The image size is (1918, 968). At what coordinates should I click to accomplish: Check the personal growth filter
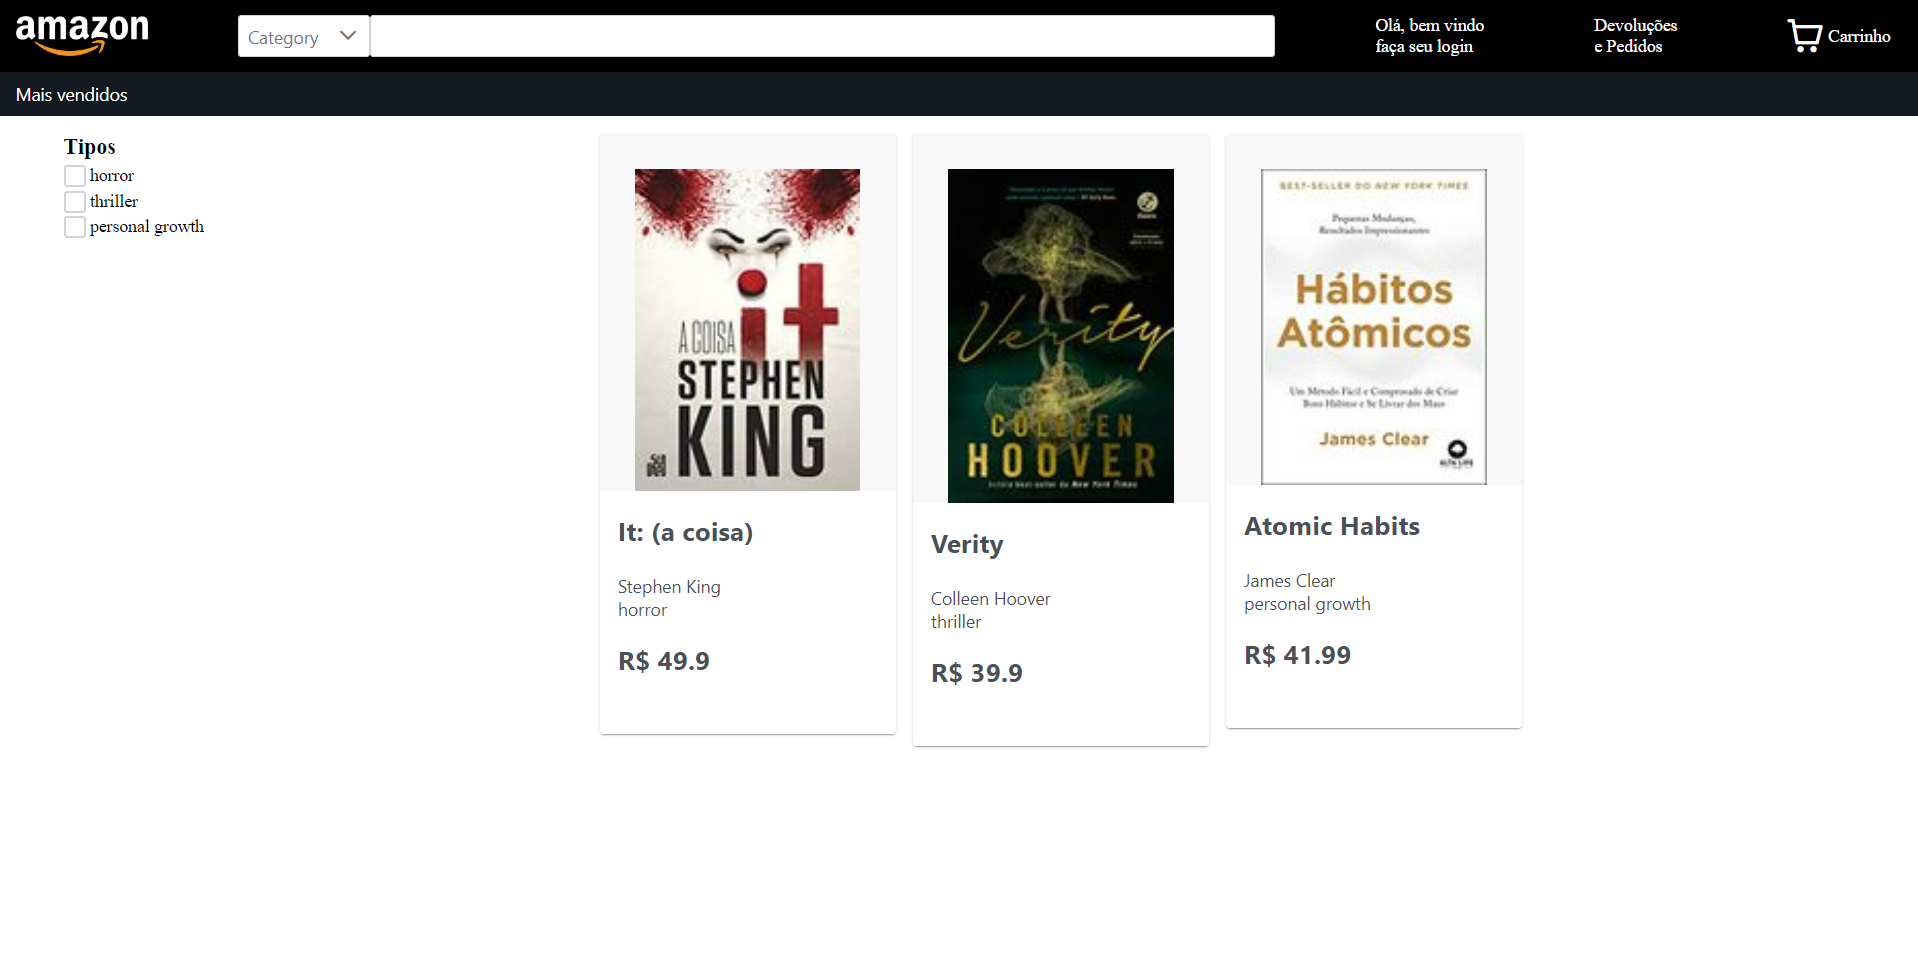[x=75, y=227]
